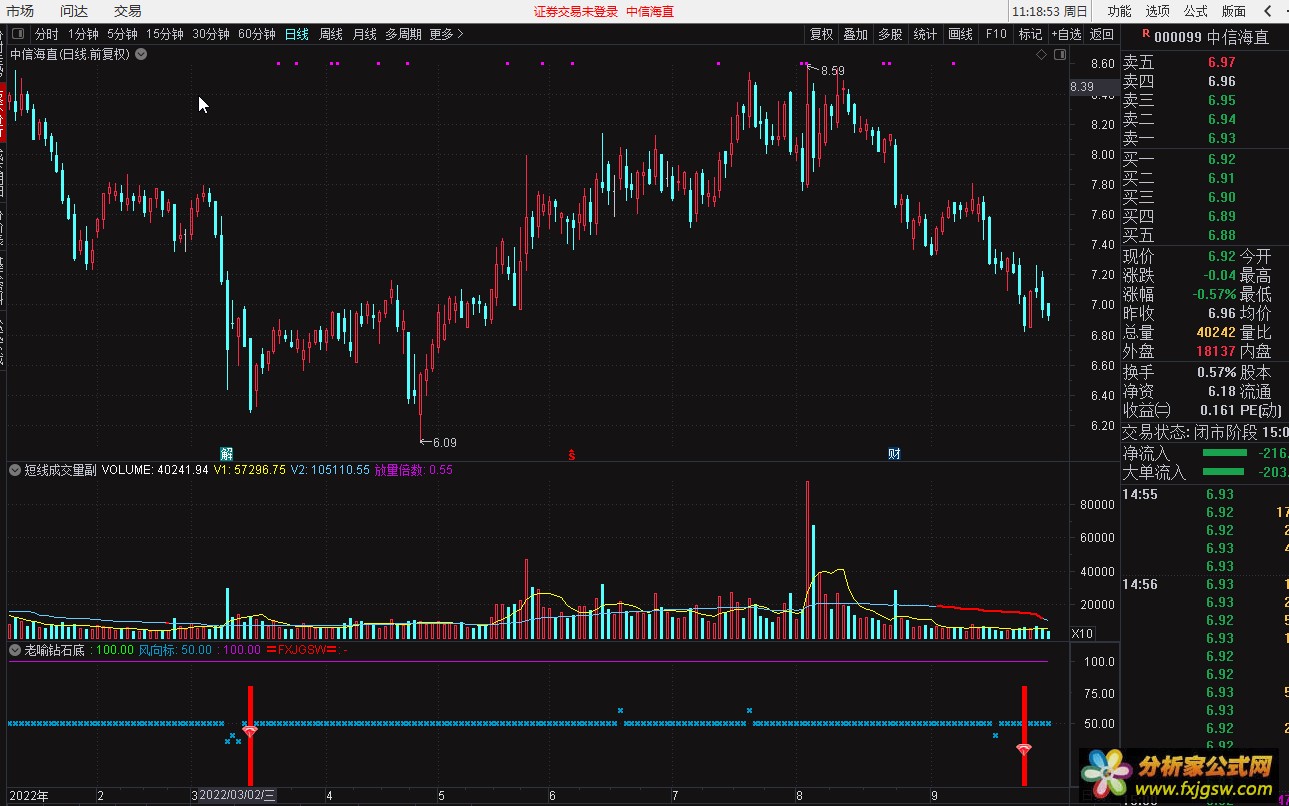Switch to the 月线 monthly period

point(365,34)
